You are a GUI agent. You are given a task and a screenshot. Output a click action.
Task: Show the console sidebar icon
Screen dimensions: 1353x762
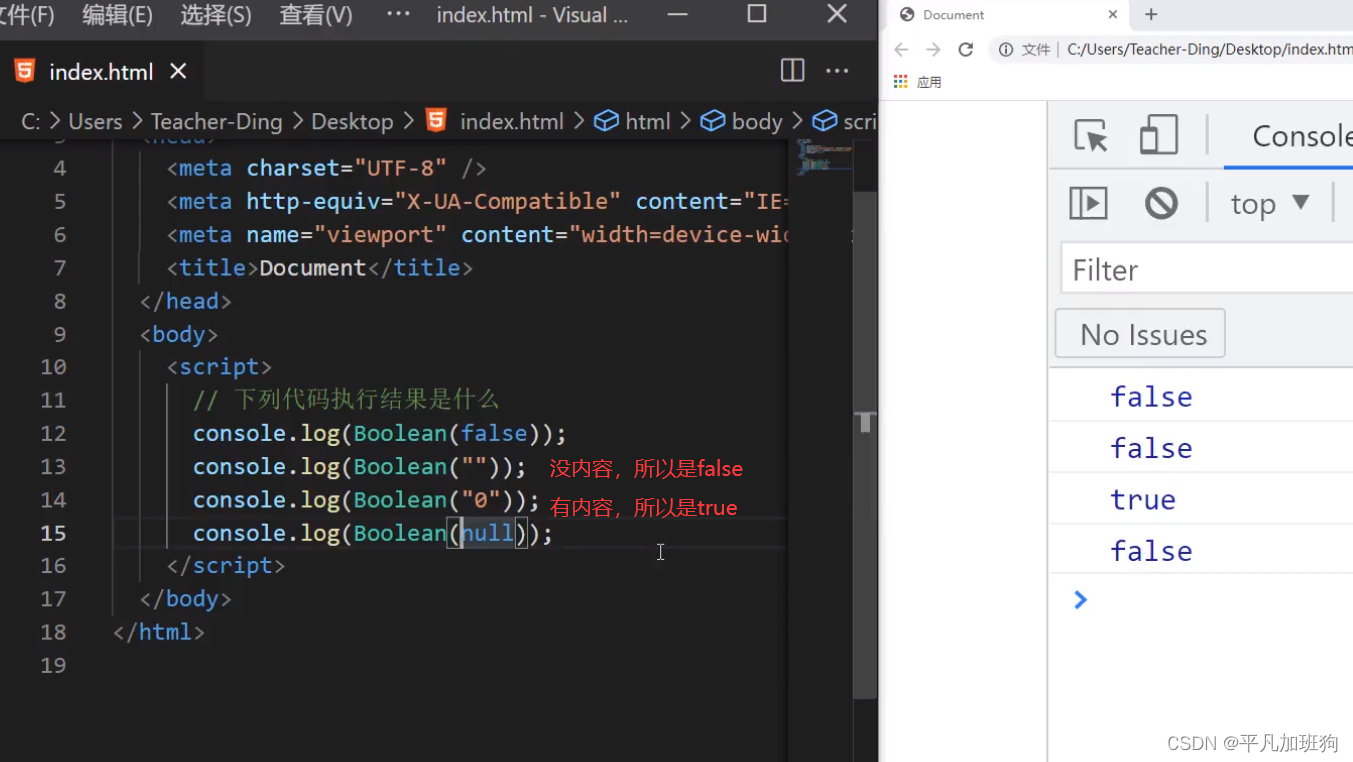coord(1088,203)
